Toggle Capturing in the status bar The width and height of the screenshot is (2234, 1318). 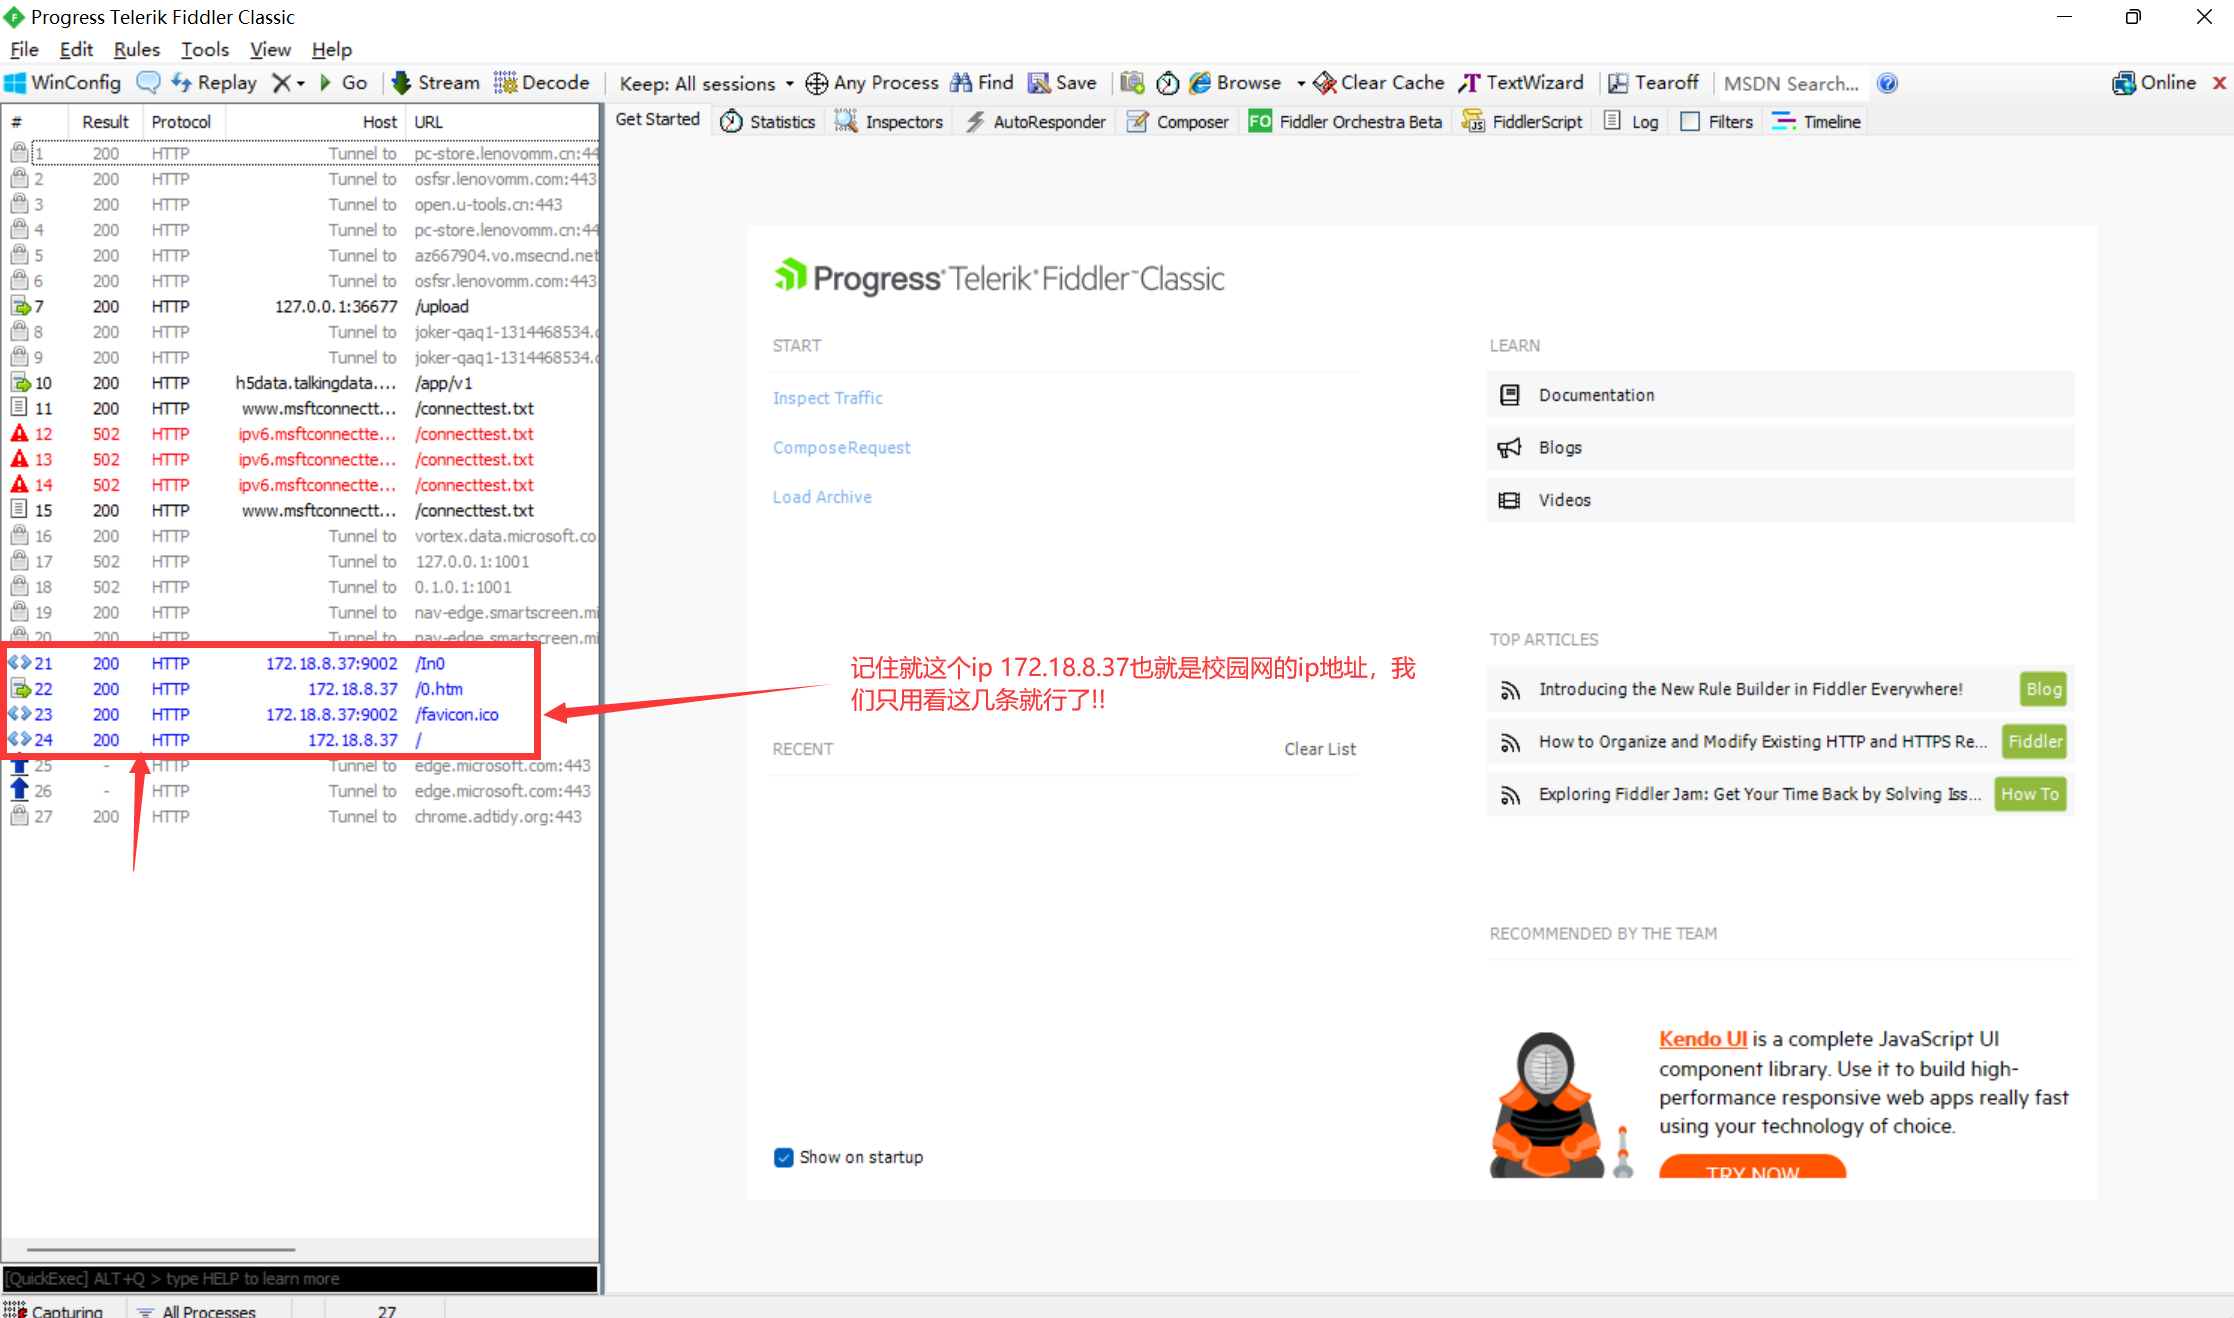point(55,1310)
